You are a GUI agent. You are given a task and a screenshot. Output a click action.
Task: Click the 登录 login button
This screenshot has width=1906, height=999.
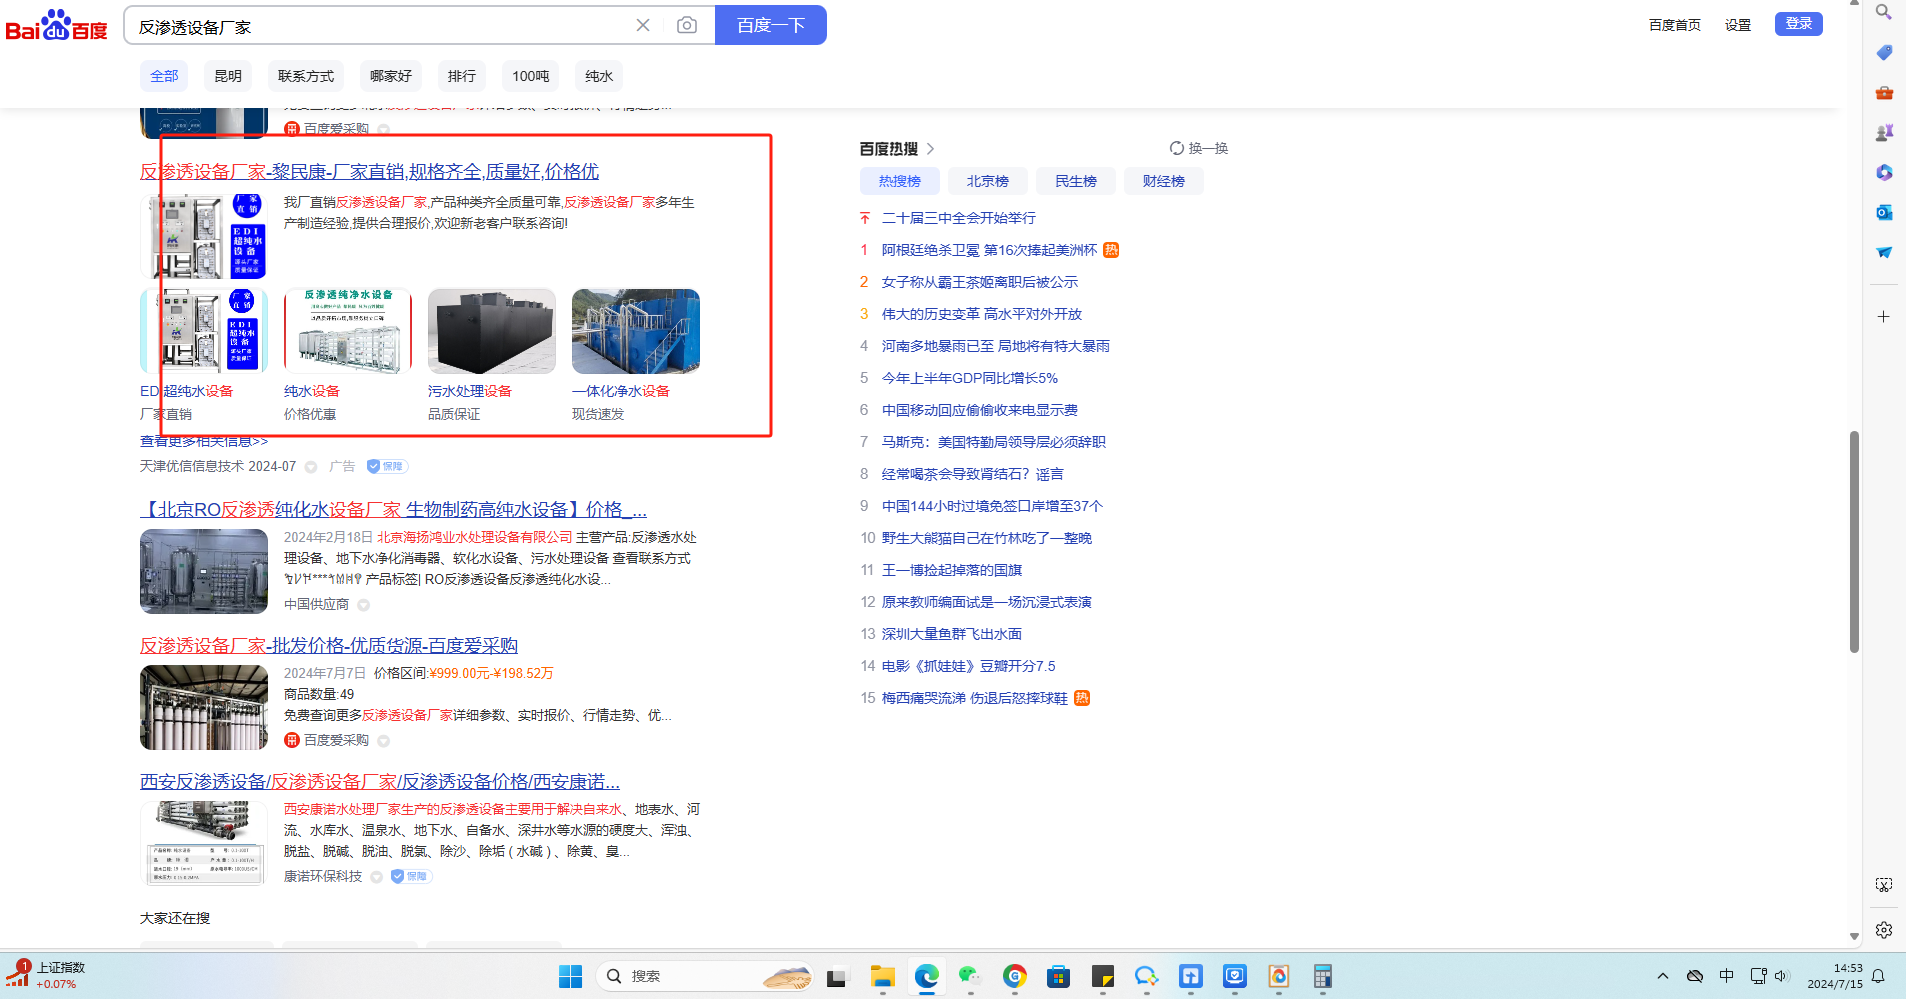click(1798, 24)
